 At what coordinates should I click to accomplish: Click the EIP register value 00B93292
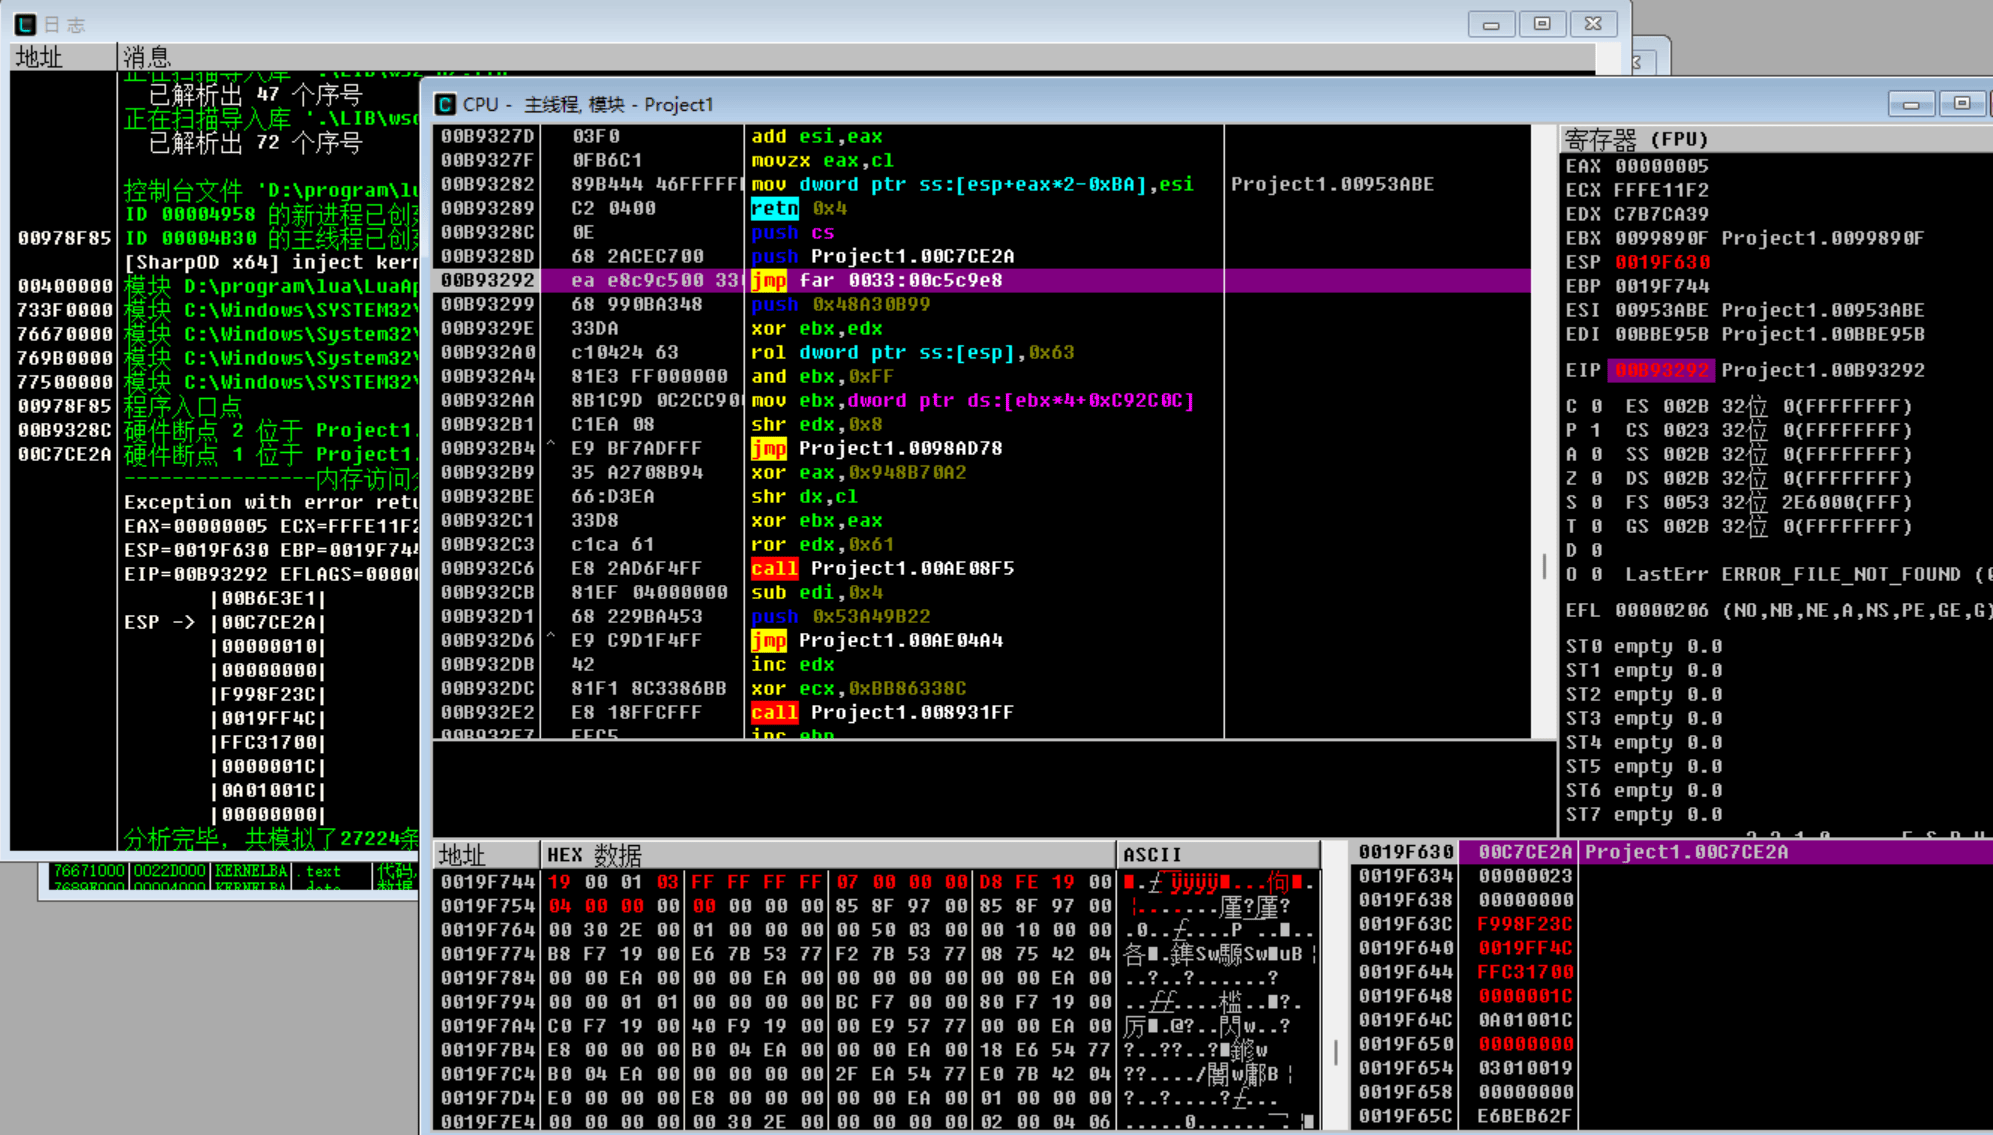[x=1662, y=370]
